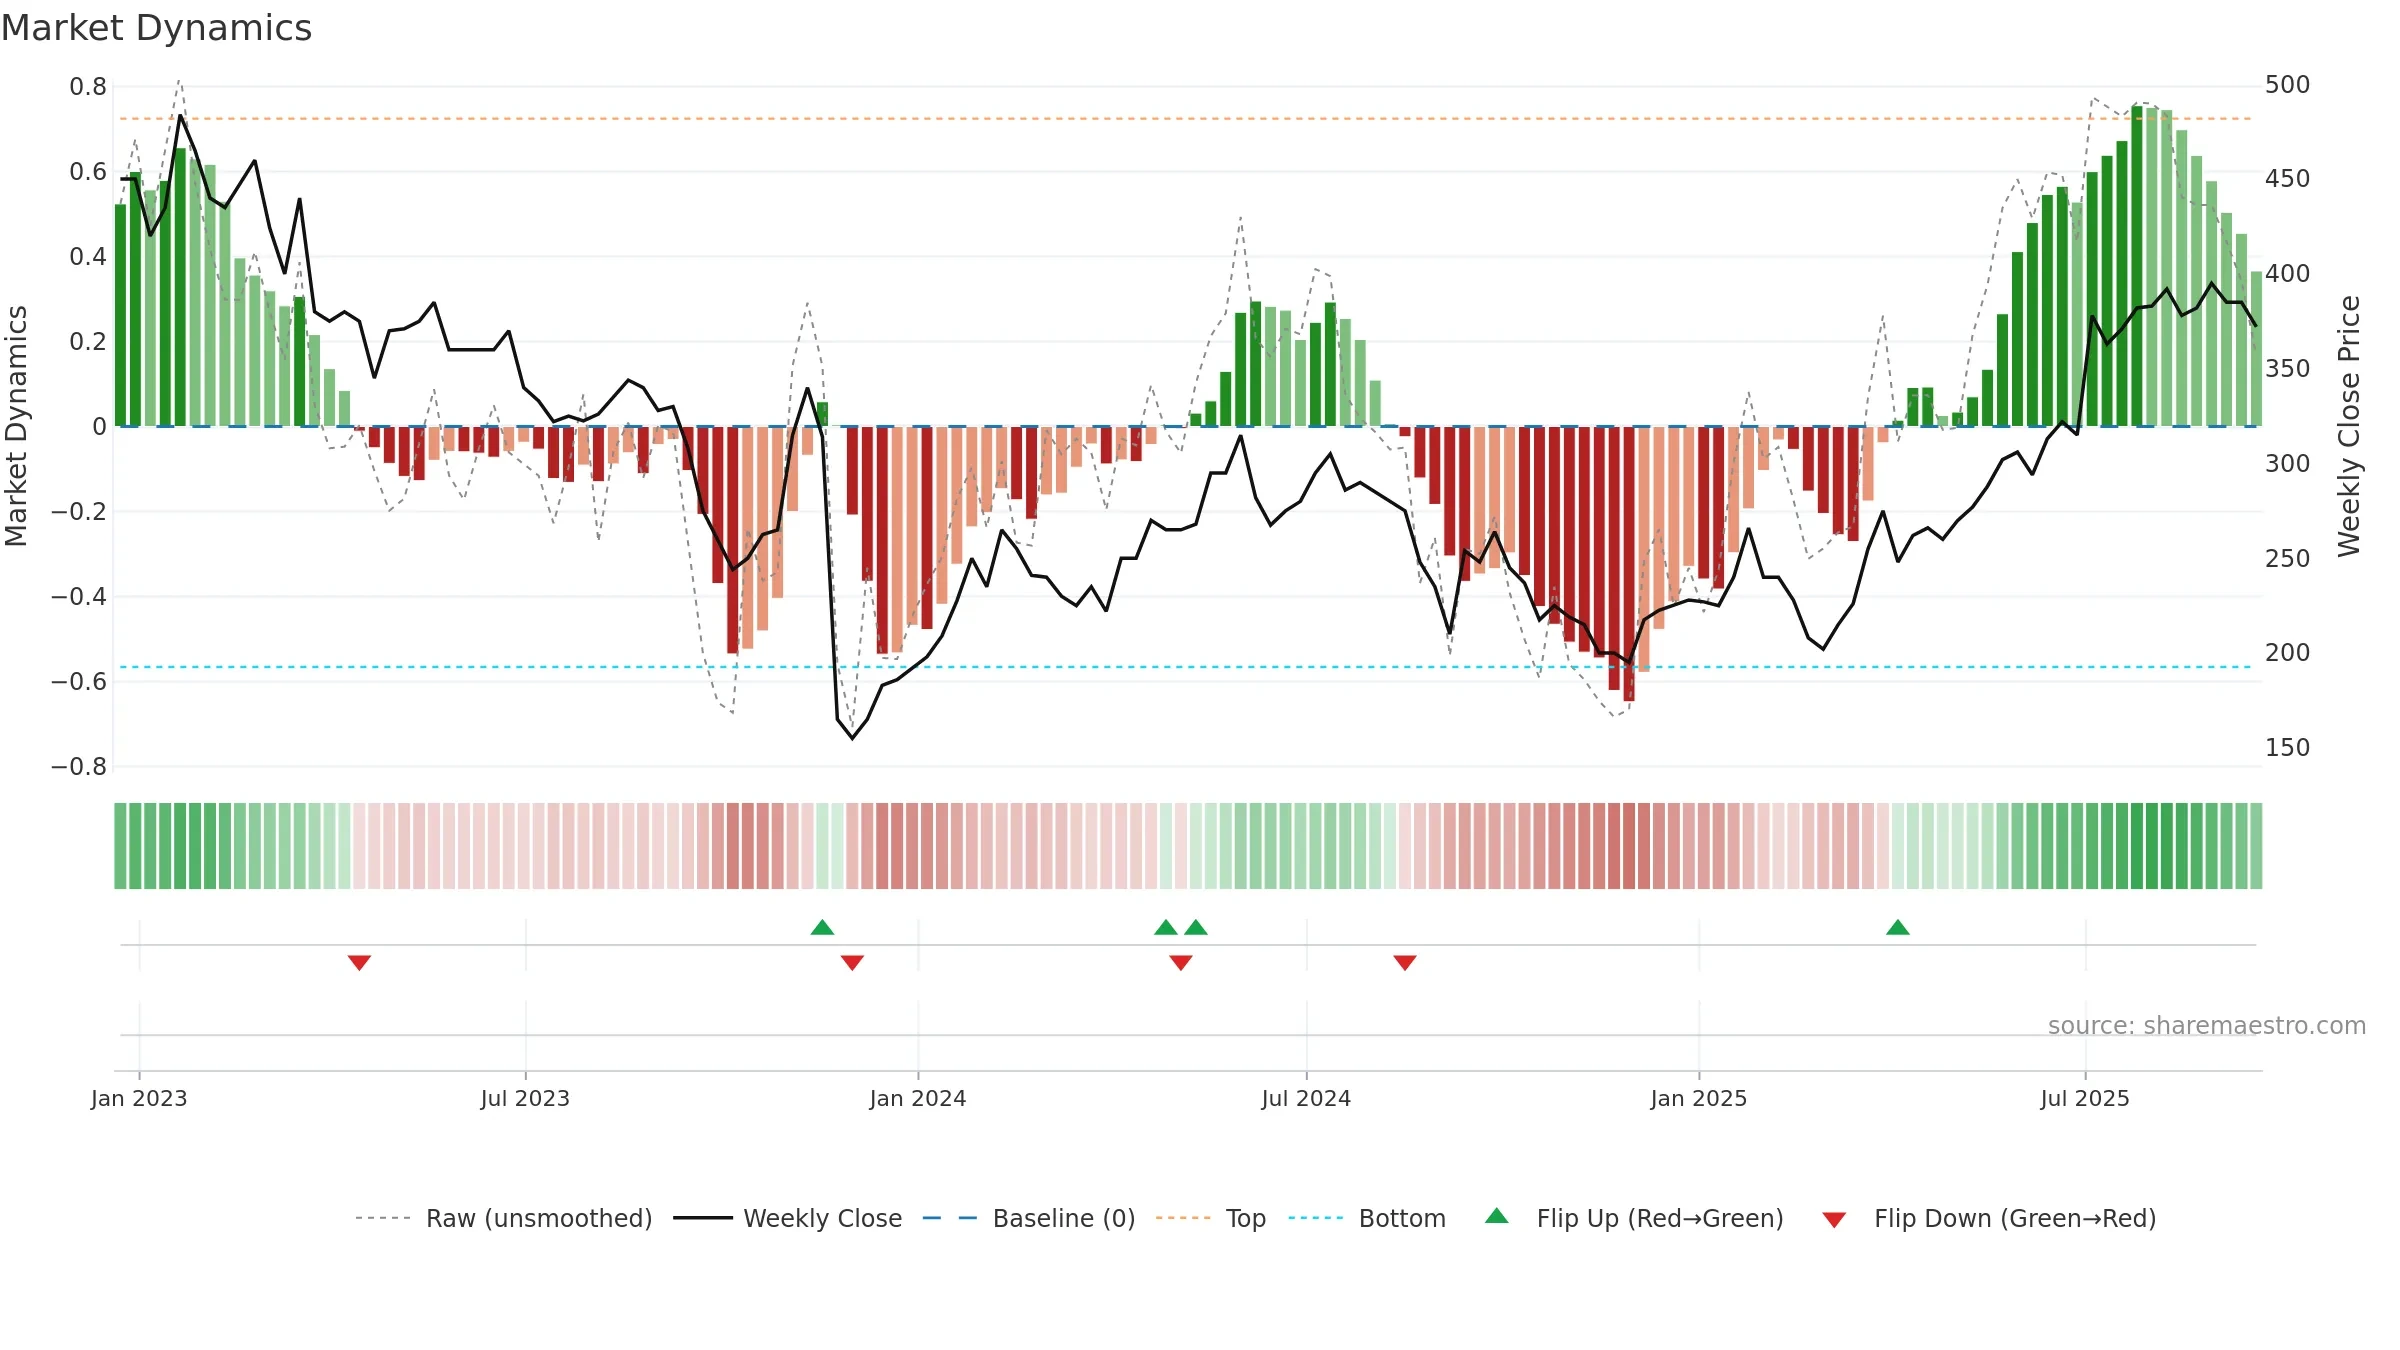Click the −0.4 left axis tick label

coord(79,597)
